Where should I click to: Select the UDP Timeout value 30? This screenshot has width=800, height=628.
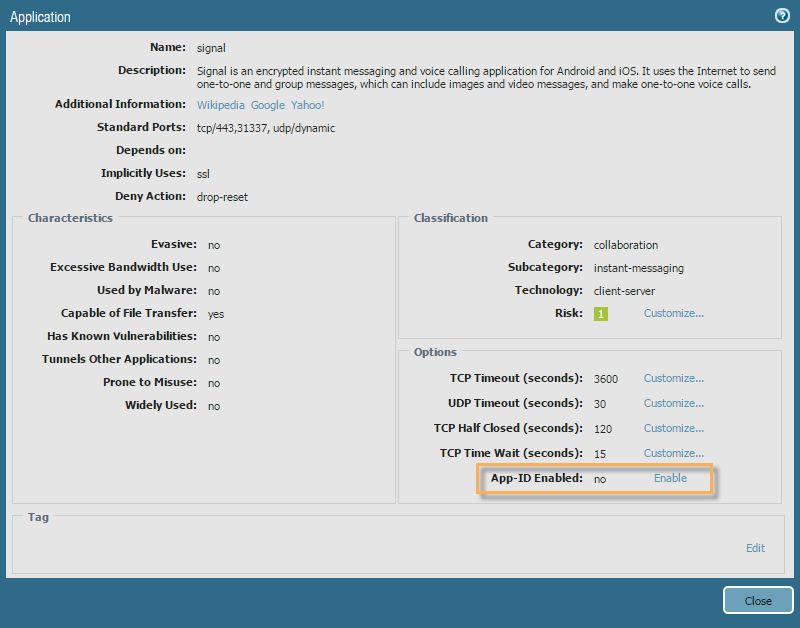coord(600,404)
